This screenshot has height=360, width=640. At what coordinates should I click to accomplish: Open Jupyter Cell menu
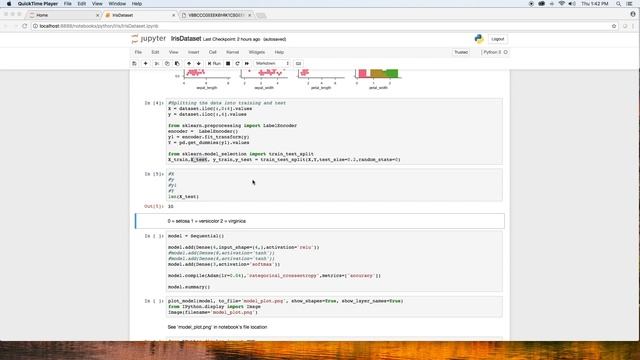pos(213,52)
